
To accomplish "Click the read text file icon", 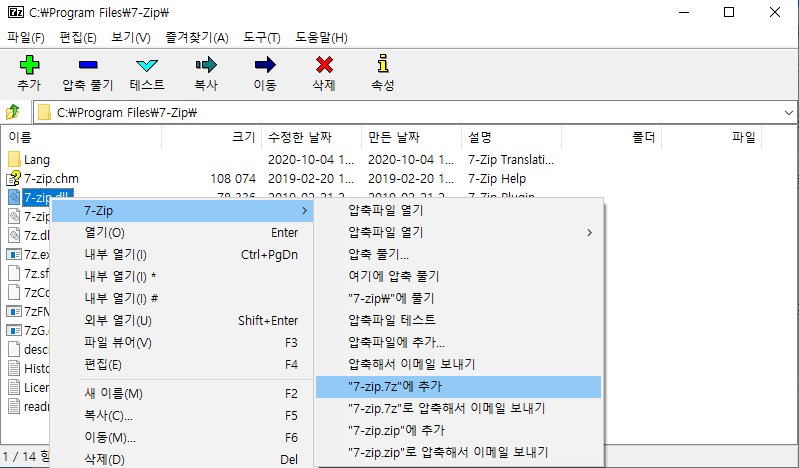I will click(x=14, y=406).
